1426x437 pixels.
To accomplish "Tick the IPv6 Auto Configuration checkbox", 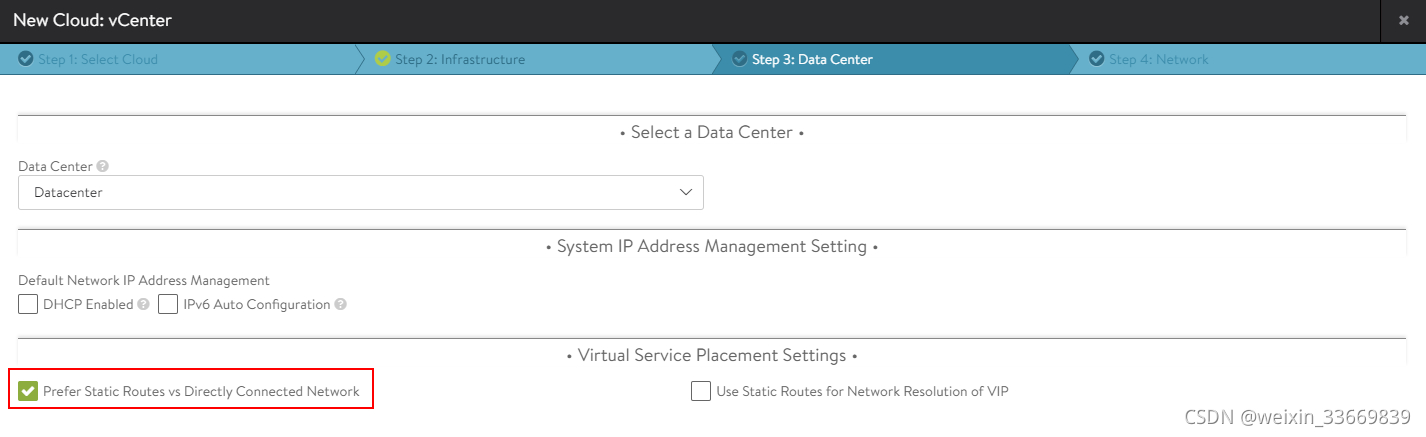I will coord(167,304).
